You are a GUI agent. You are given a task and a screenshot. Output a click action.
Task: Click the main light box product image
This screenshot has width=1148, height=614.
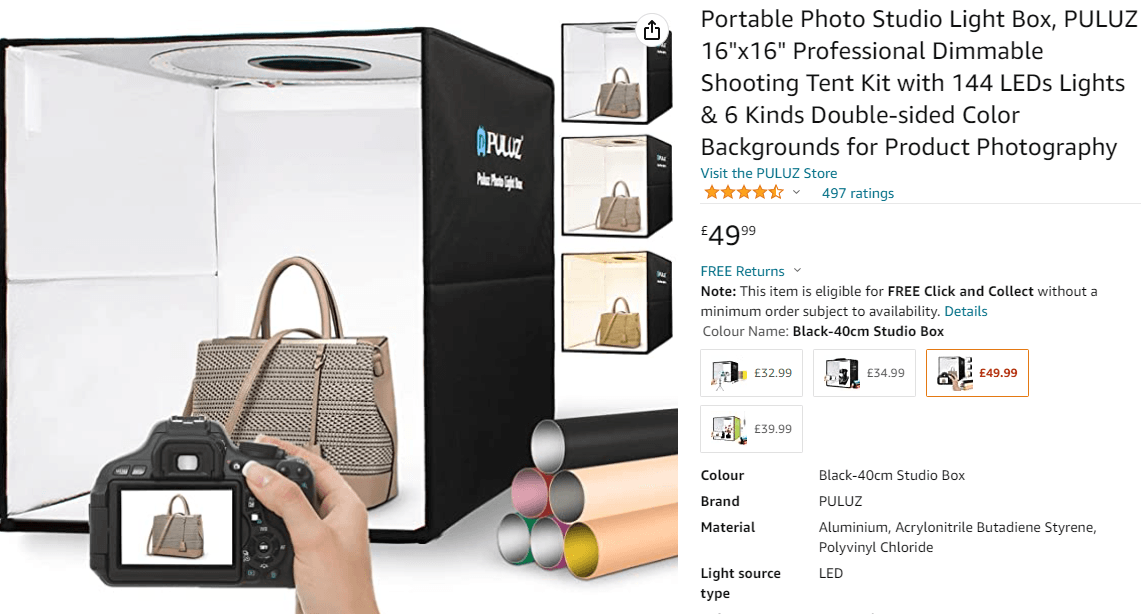278,307
